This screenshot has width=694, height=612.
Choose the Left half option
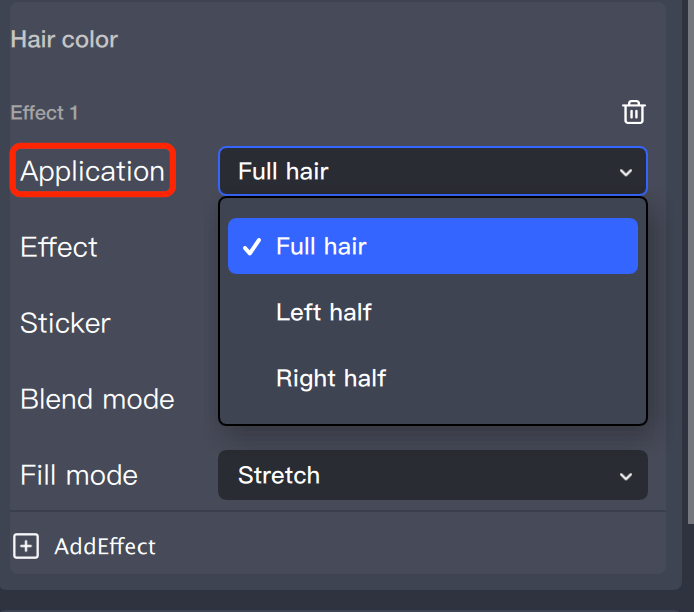pyautogui.click(x=324, y=312)
